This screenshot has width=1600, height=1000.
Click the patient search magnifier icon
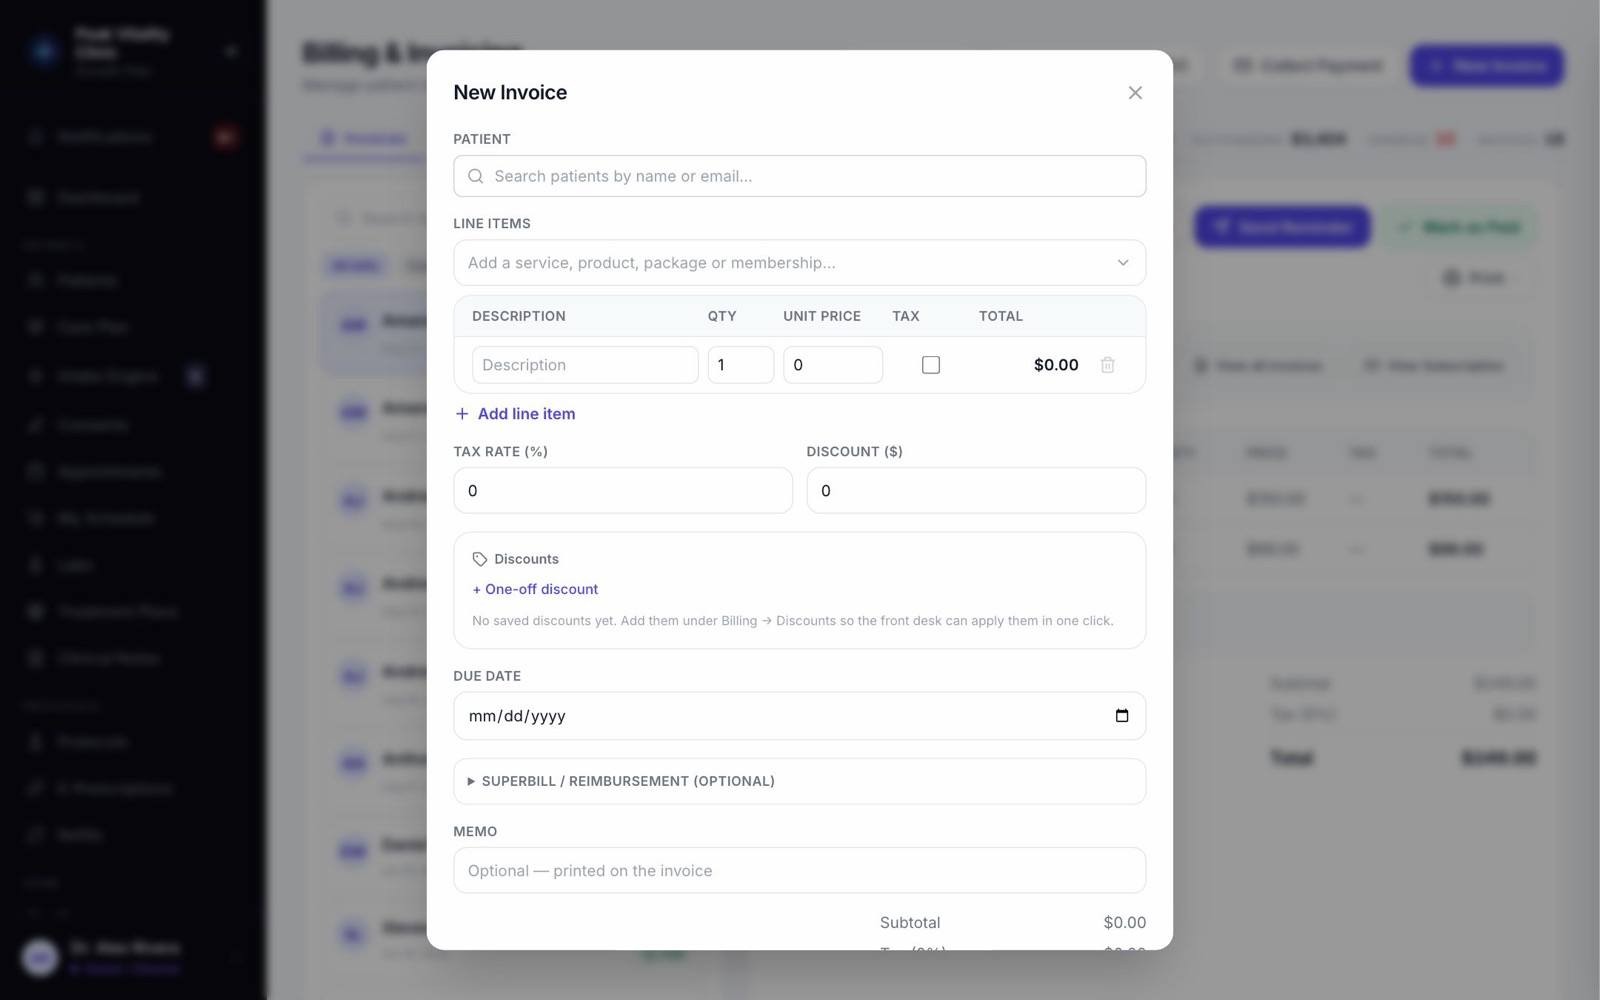point(476,176)
